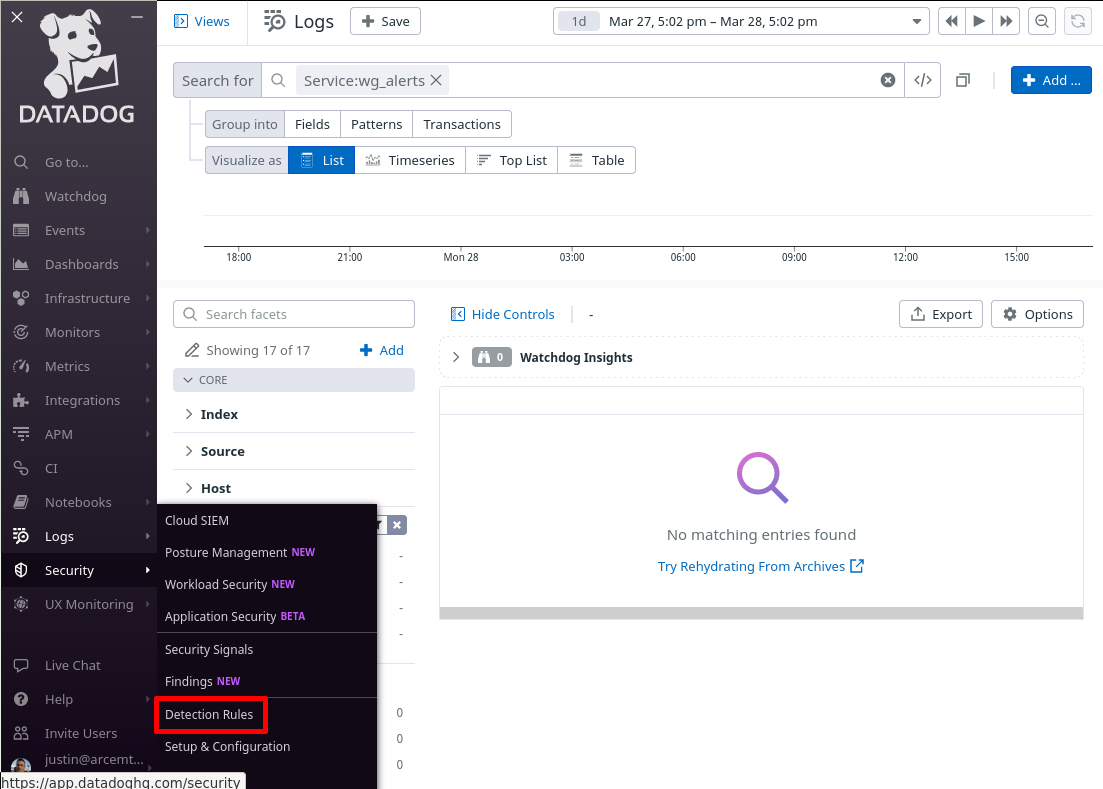Clear the entire search query
Image resolution: width=1103 pixels, height=789 pixels.
tap(888, 80)
